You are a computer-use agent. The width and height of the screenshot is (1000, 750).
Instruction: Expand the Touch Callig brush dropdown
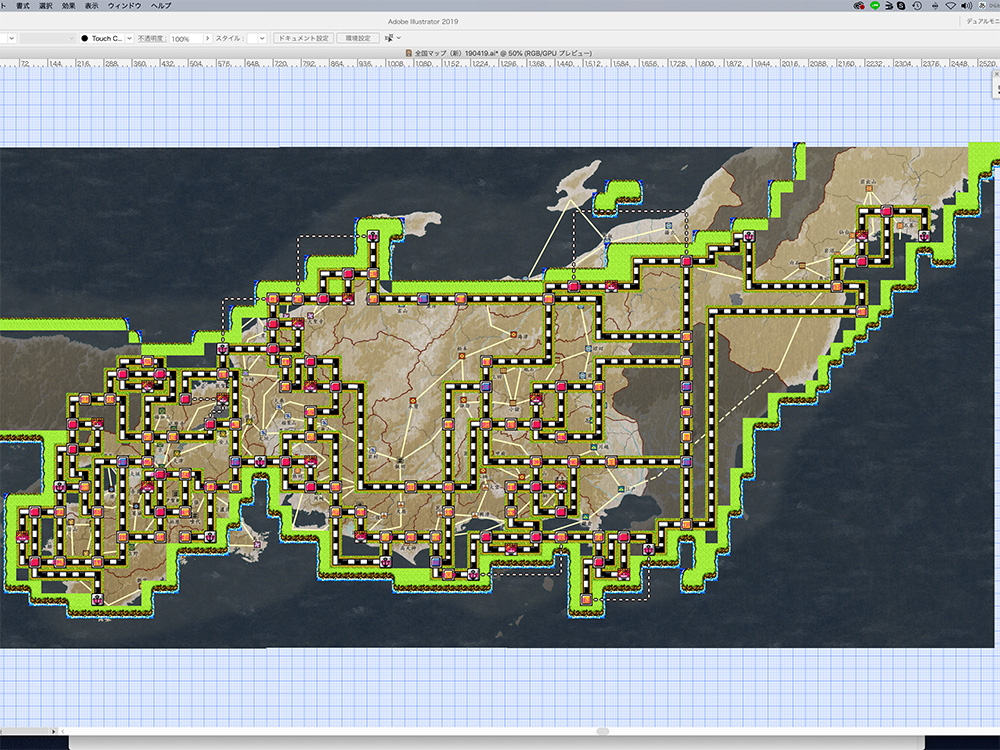(x=129, y=38)
